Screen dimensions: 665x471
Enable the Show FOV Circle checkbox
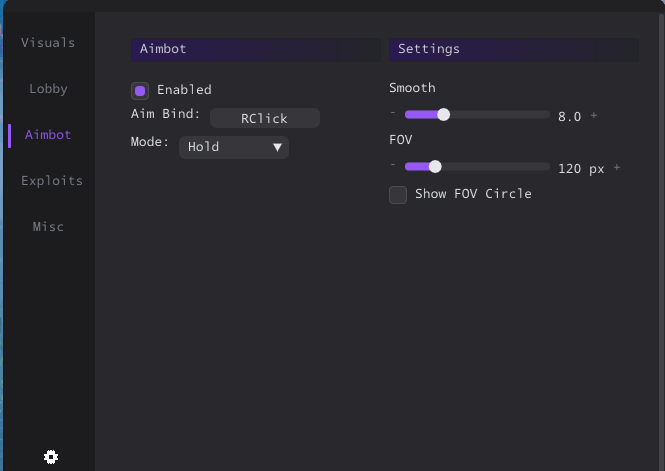pyautogui.click(x=398, y=195)
